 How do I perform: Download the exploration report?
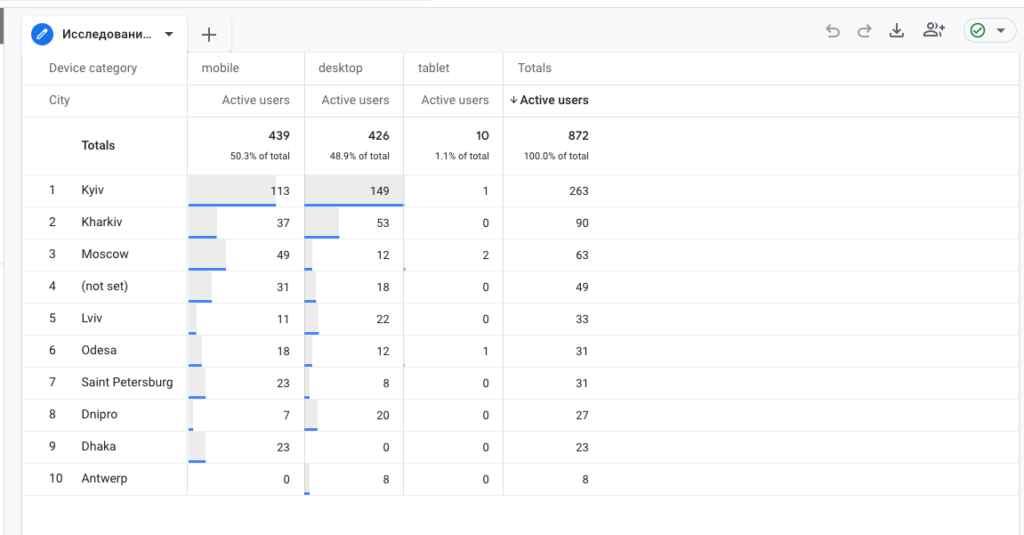897,31
